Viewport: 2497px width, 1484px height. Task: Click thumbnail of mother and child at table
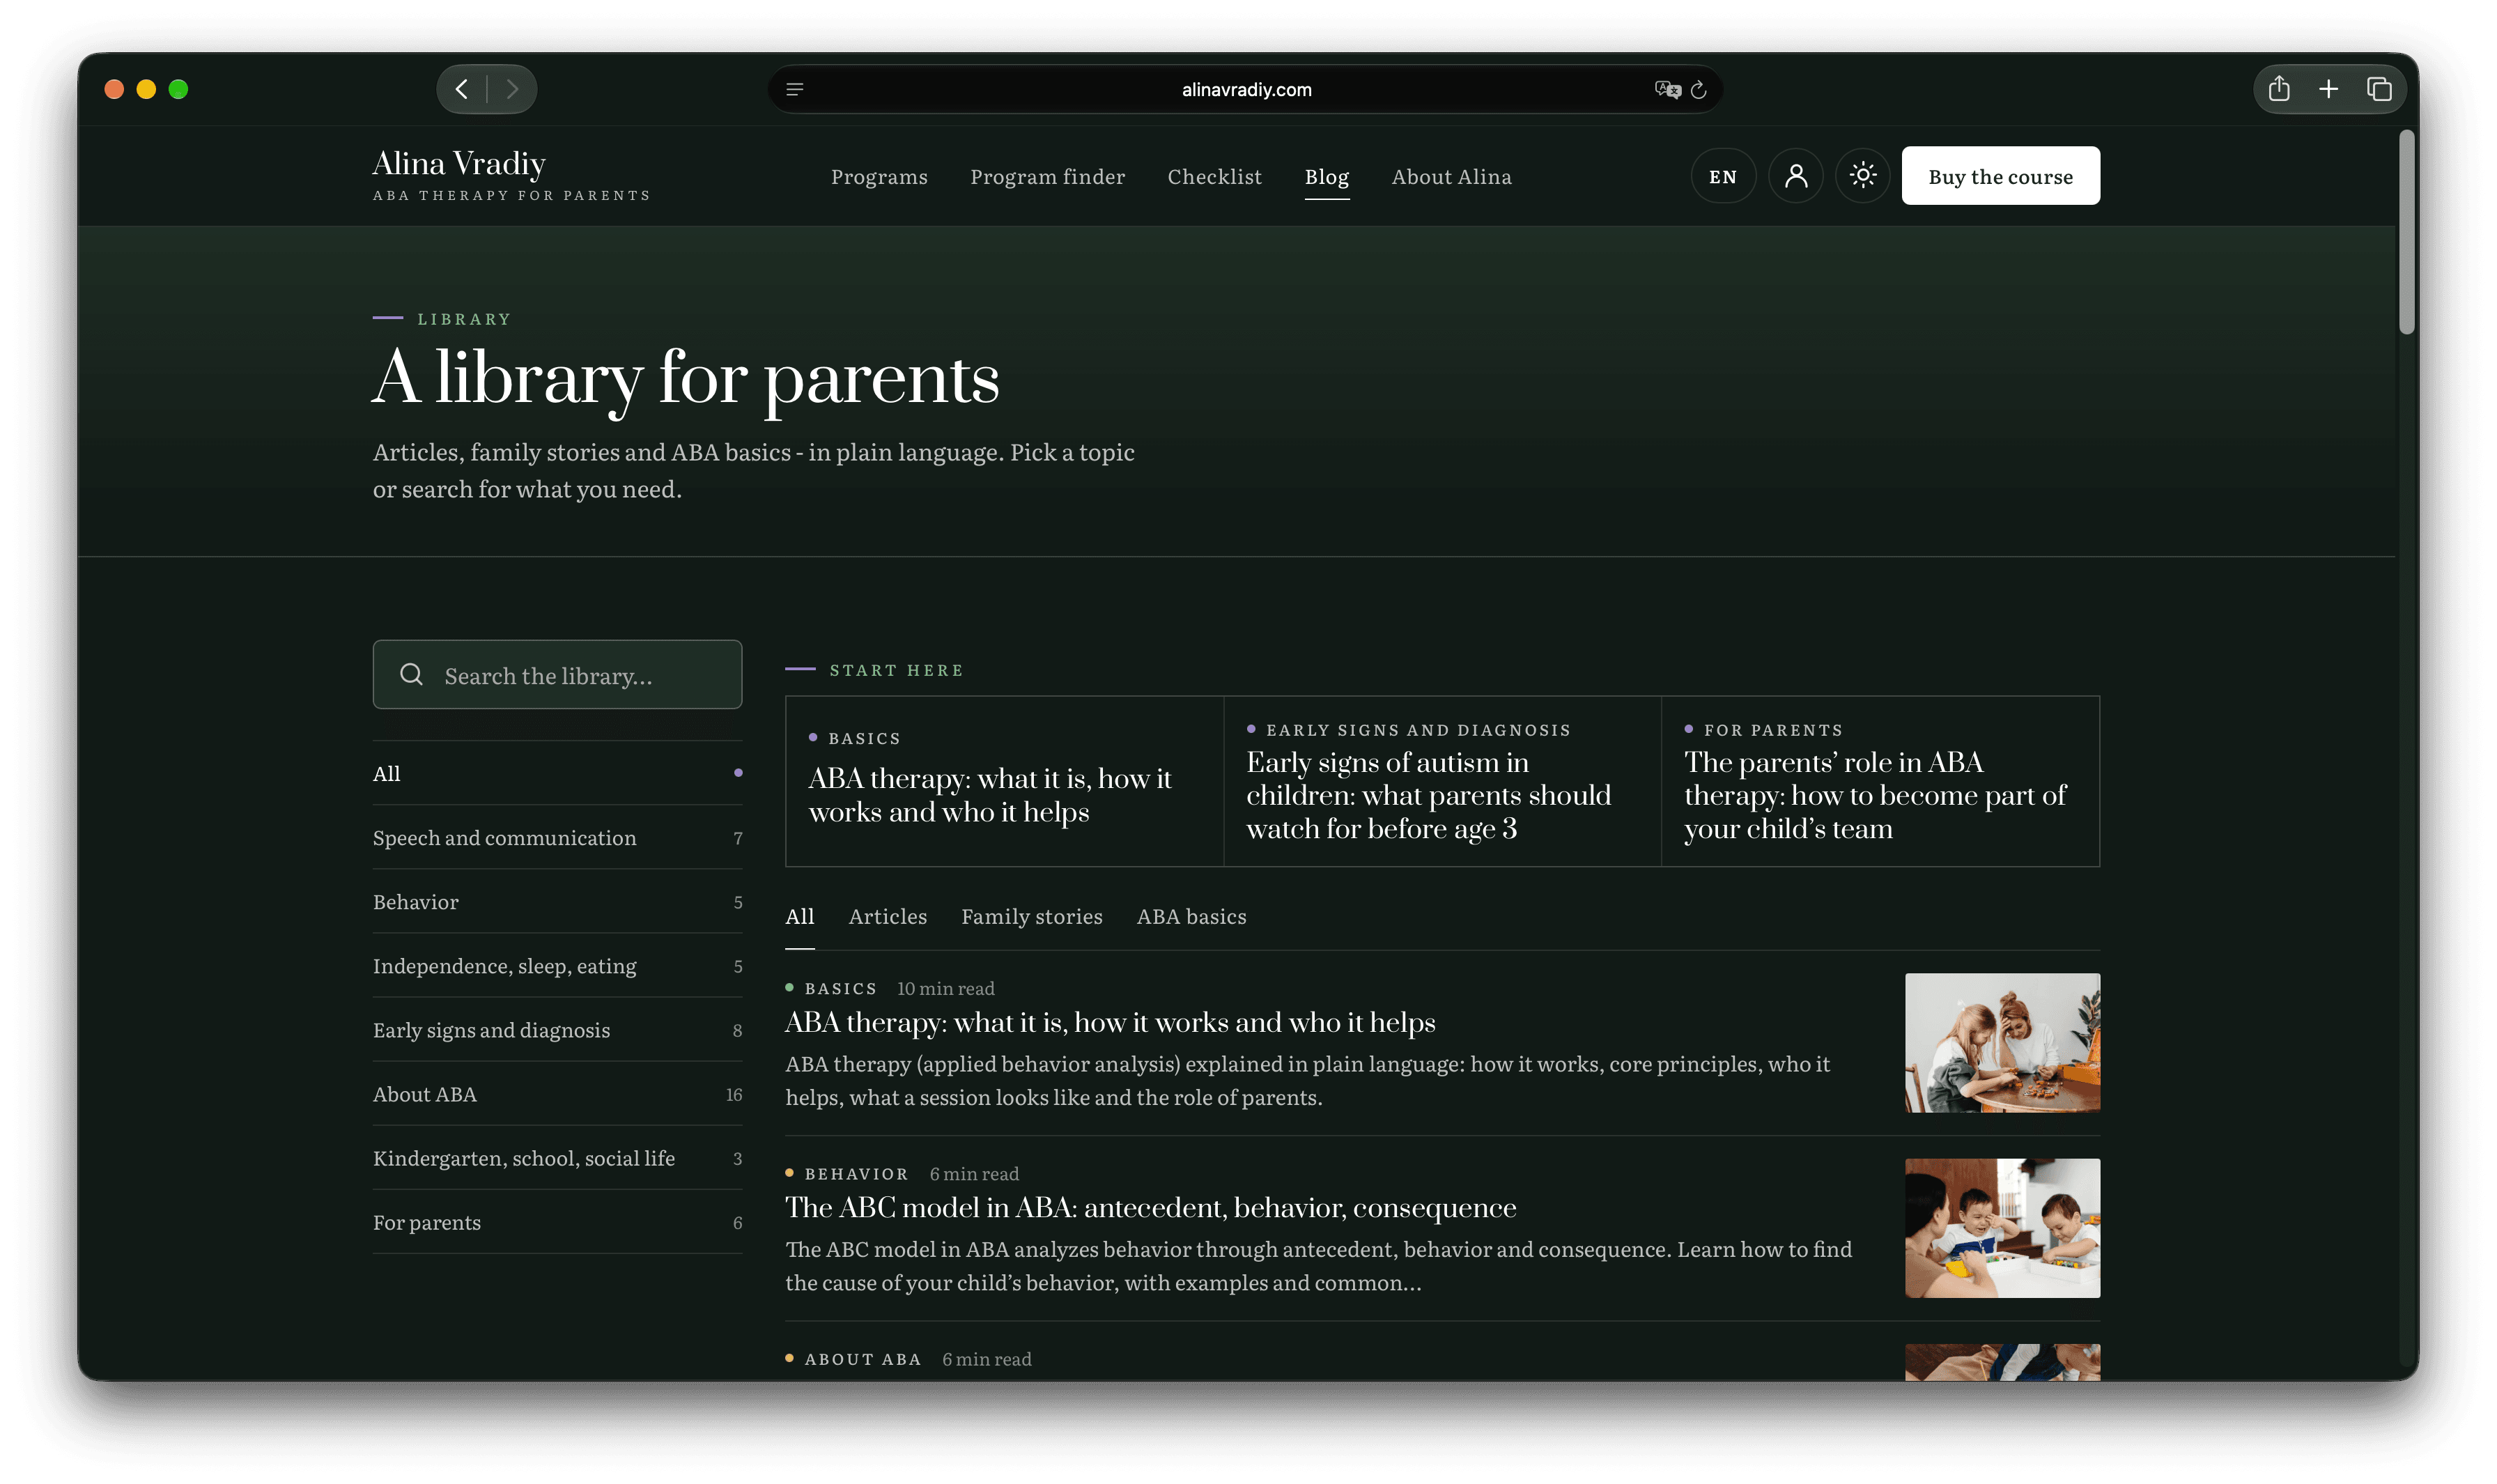(2002, 1042)
